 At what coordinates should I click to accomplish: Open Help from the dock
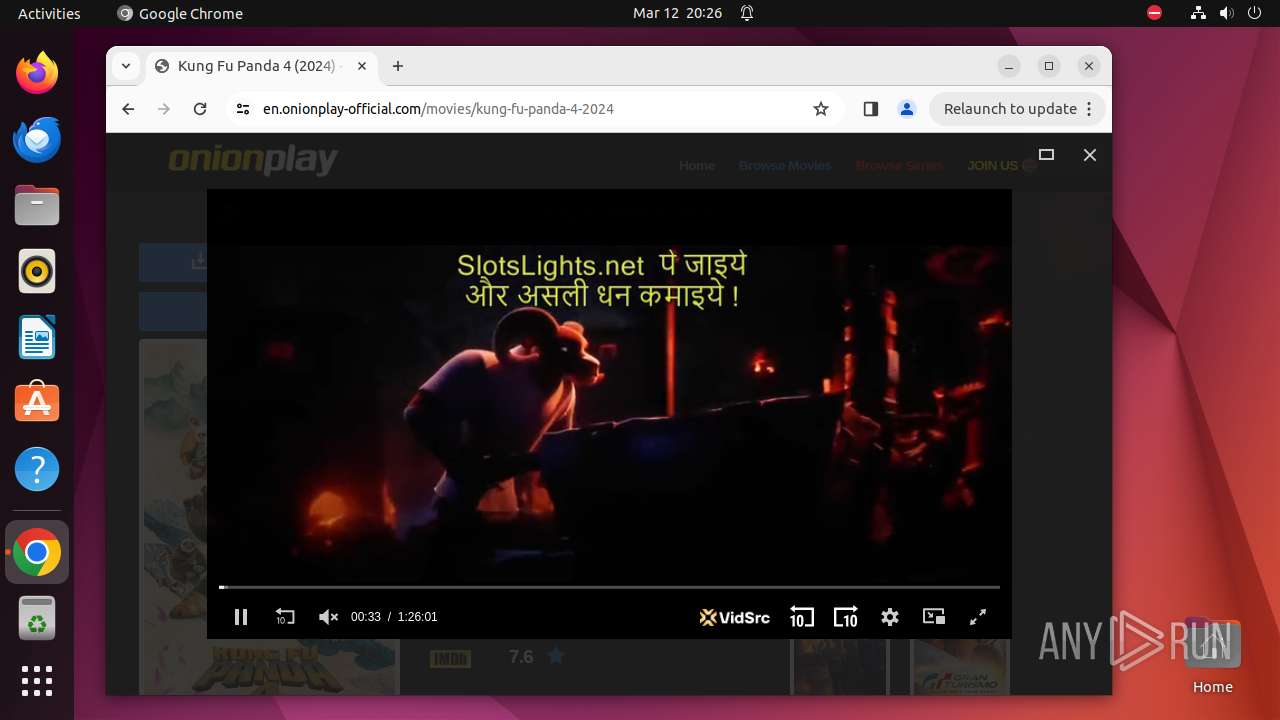[x=37, y=469]
